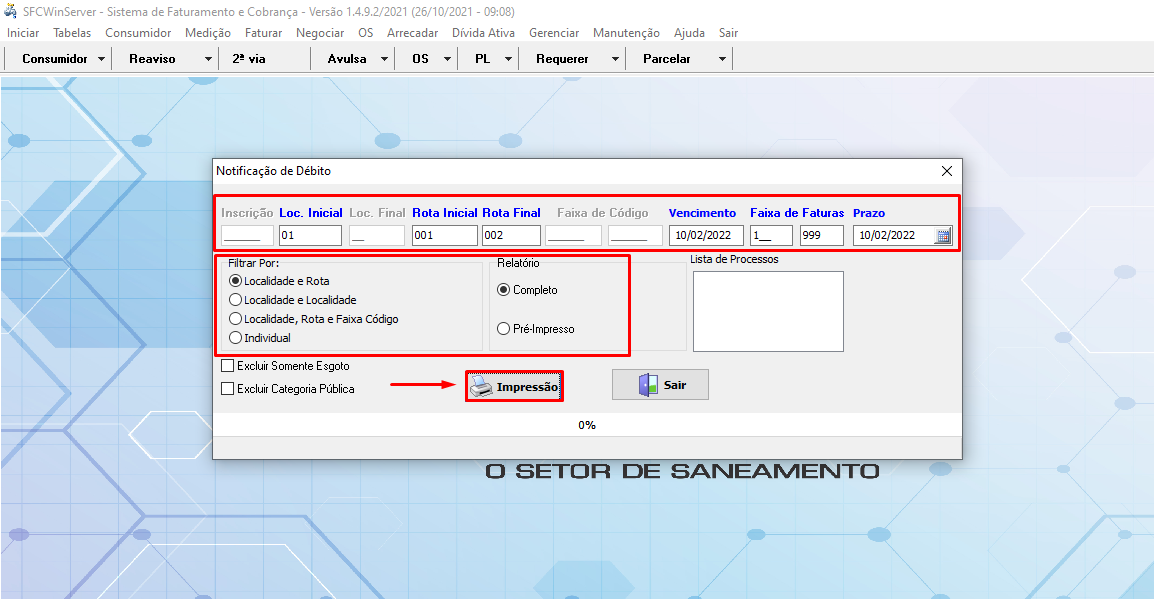
Task: Click the printer Impressão button
Action: coord(514,386)
